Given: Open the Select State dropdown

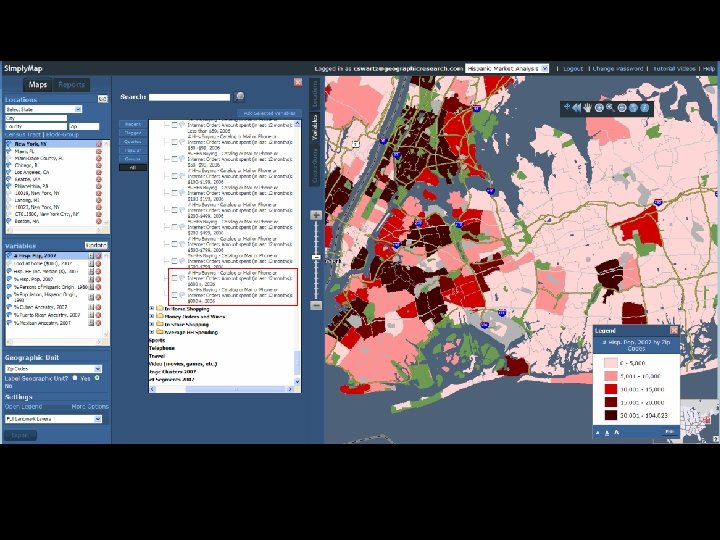Looking at the screenshot, I should [44, 109].
